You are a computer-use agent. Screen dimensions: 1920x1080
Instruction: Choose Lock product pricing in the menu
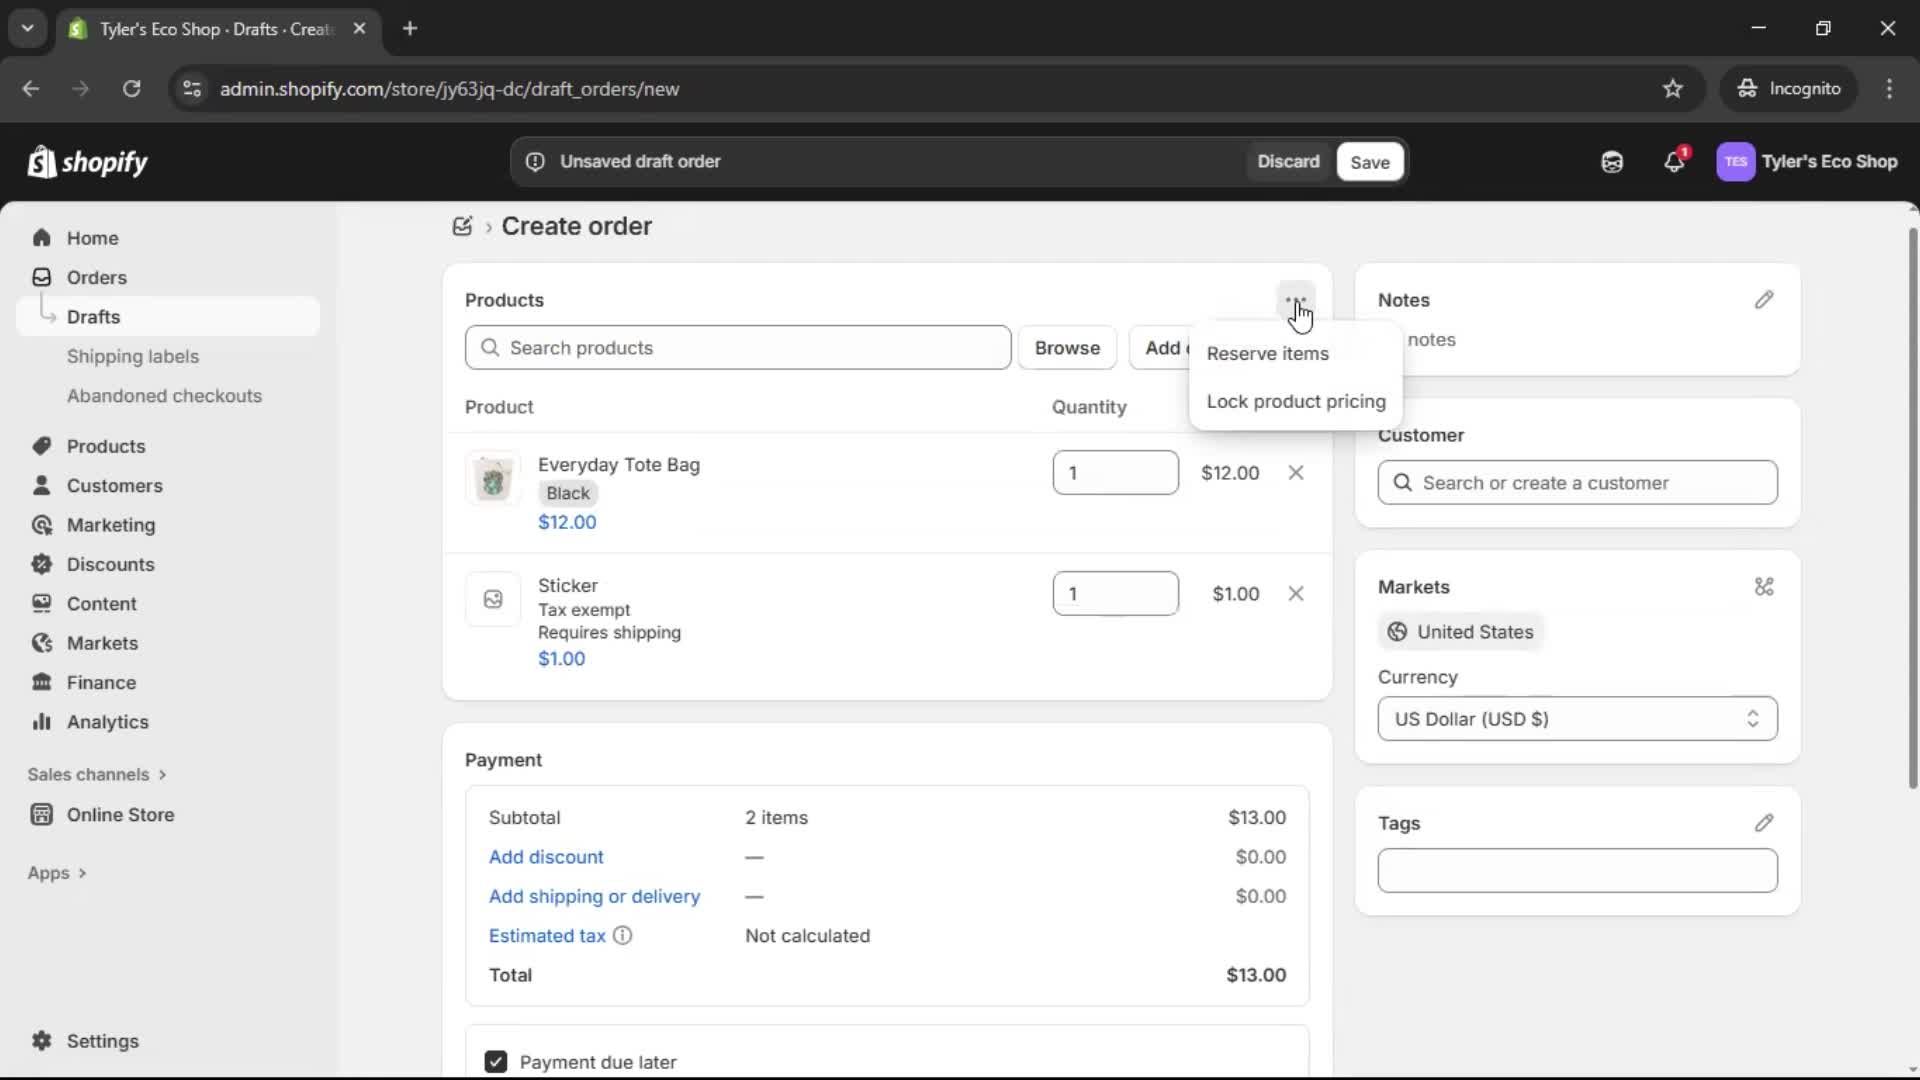click(x=1295, y=401)
